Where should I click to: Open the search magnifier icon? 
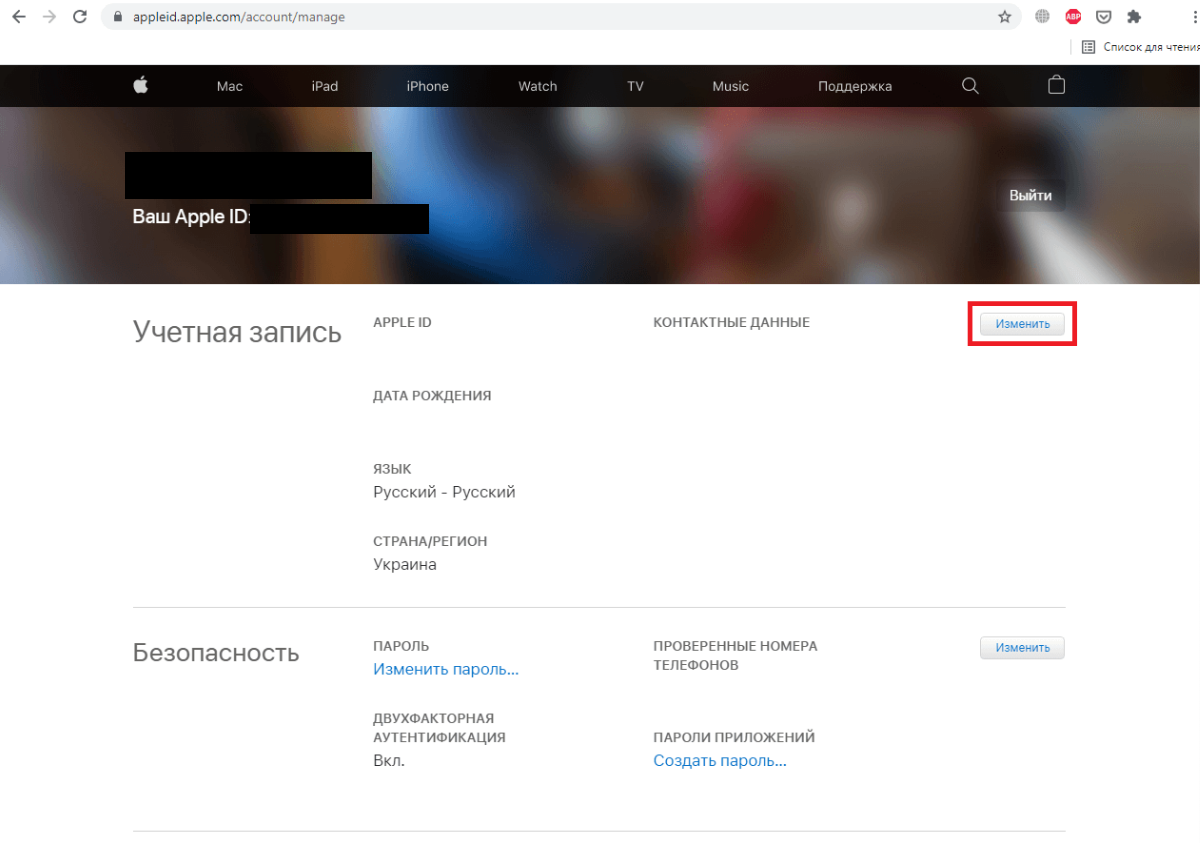[970, 86]
